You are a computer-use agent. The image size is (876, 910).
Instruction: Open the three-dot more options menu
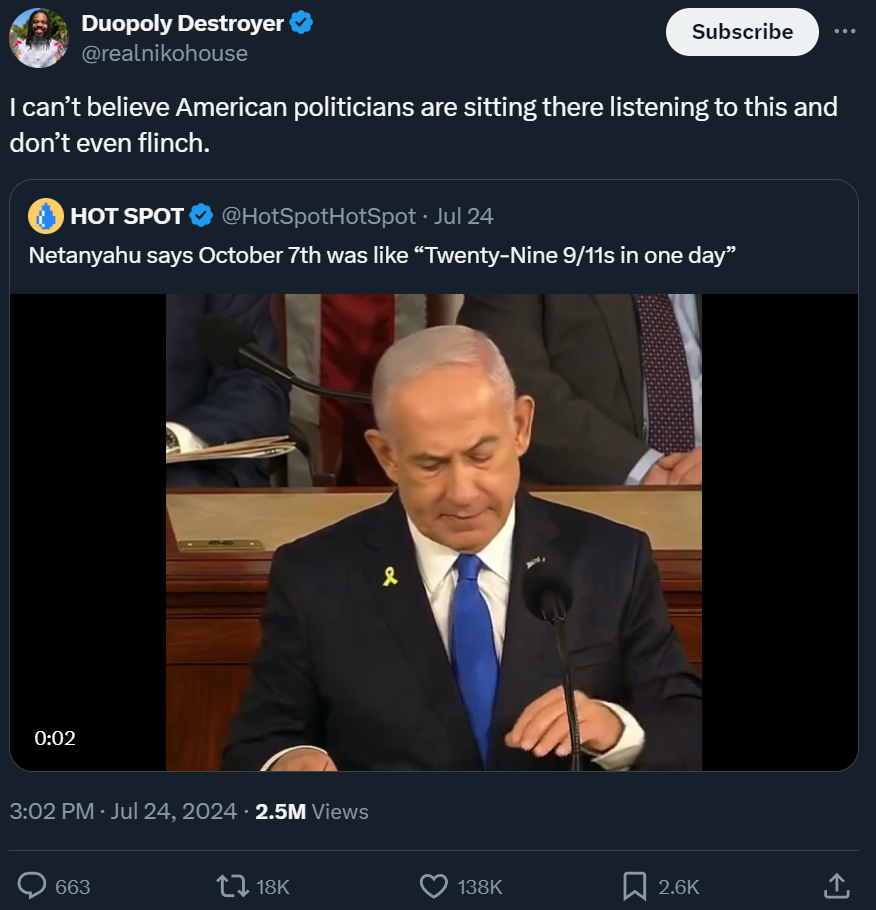coord(845,31)
